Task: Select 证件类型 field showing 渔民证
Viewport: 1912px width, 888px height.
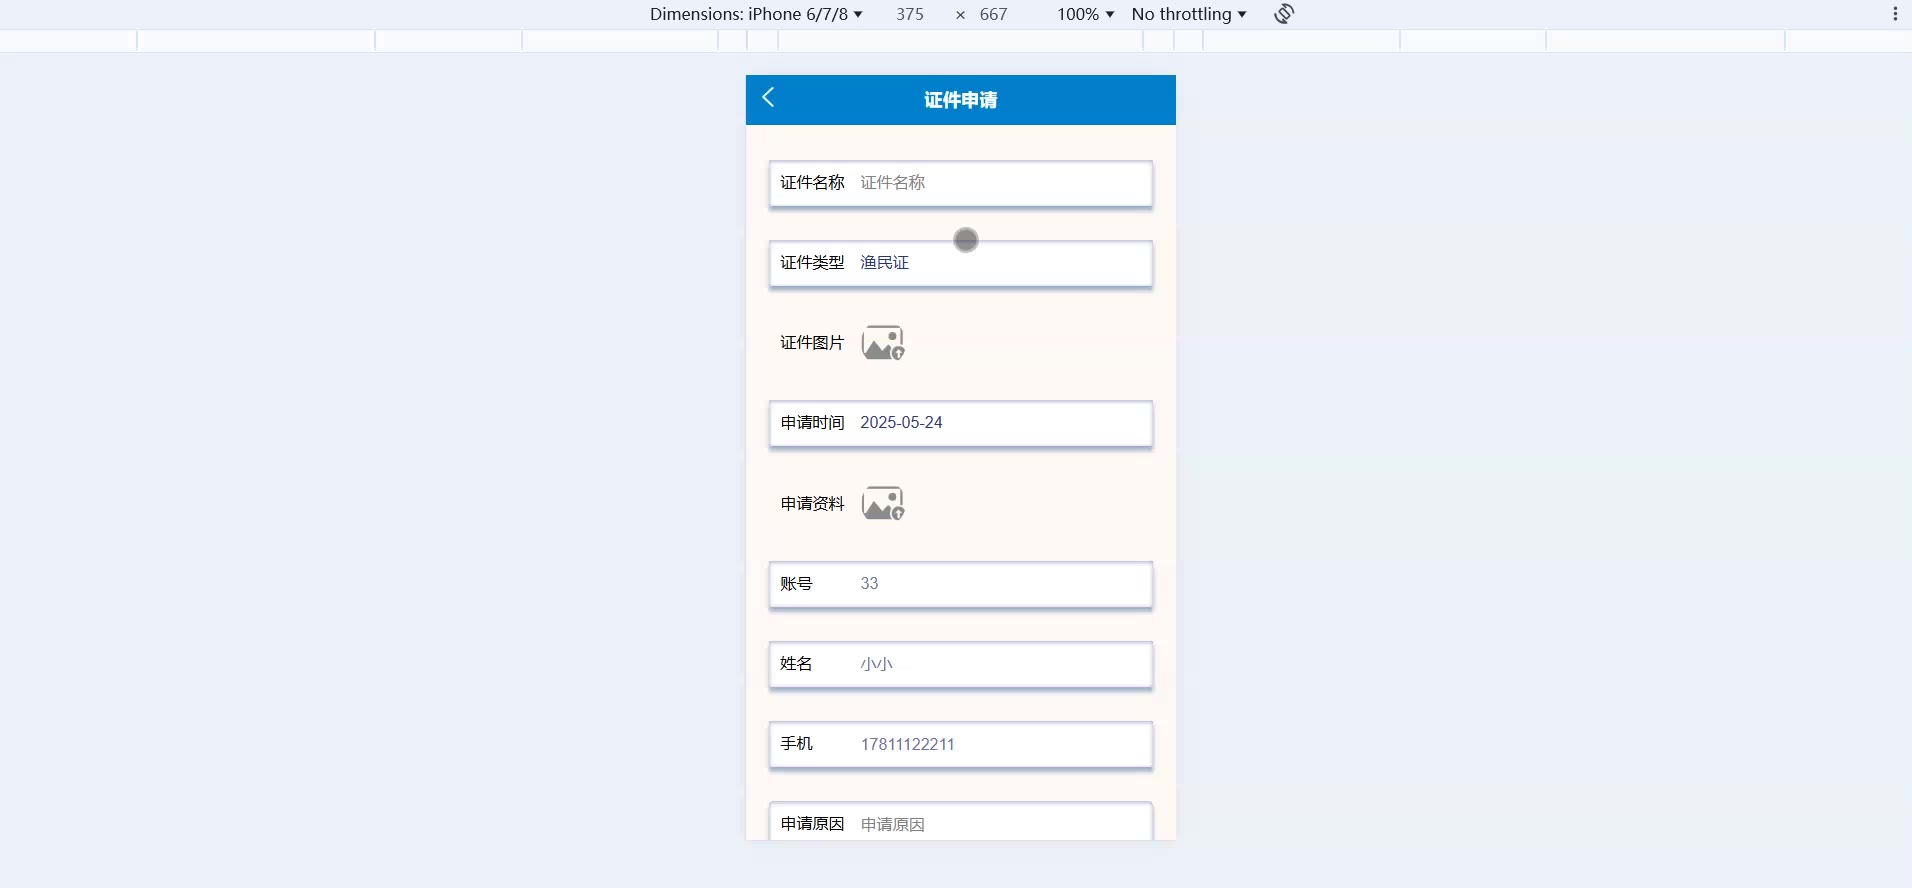Action: pyautogui.click(x=961, y=263)
